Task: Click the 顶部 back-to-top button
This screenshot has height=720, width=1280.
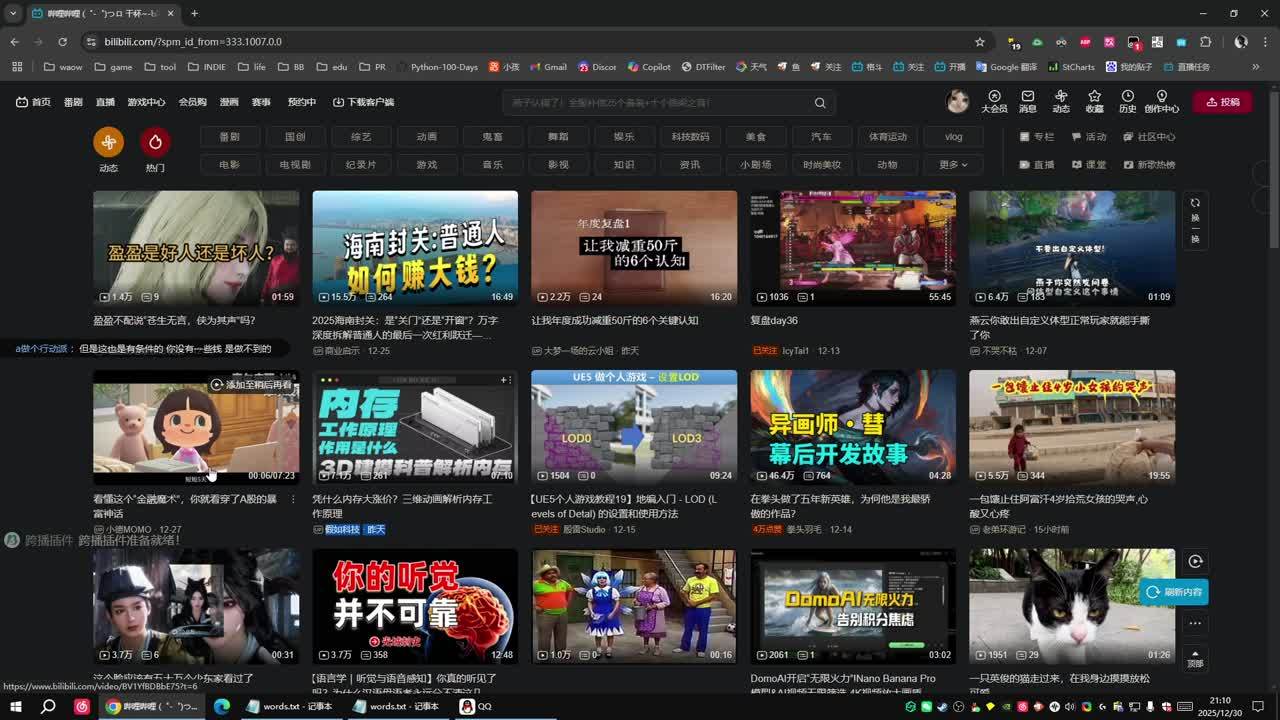Action: coord(1195,657)
